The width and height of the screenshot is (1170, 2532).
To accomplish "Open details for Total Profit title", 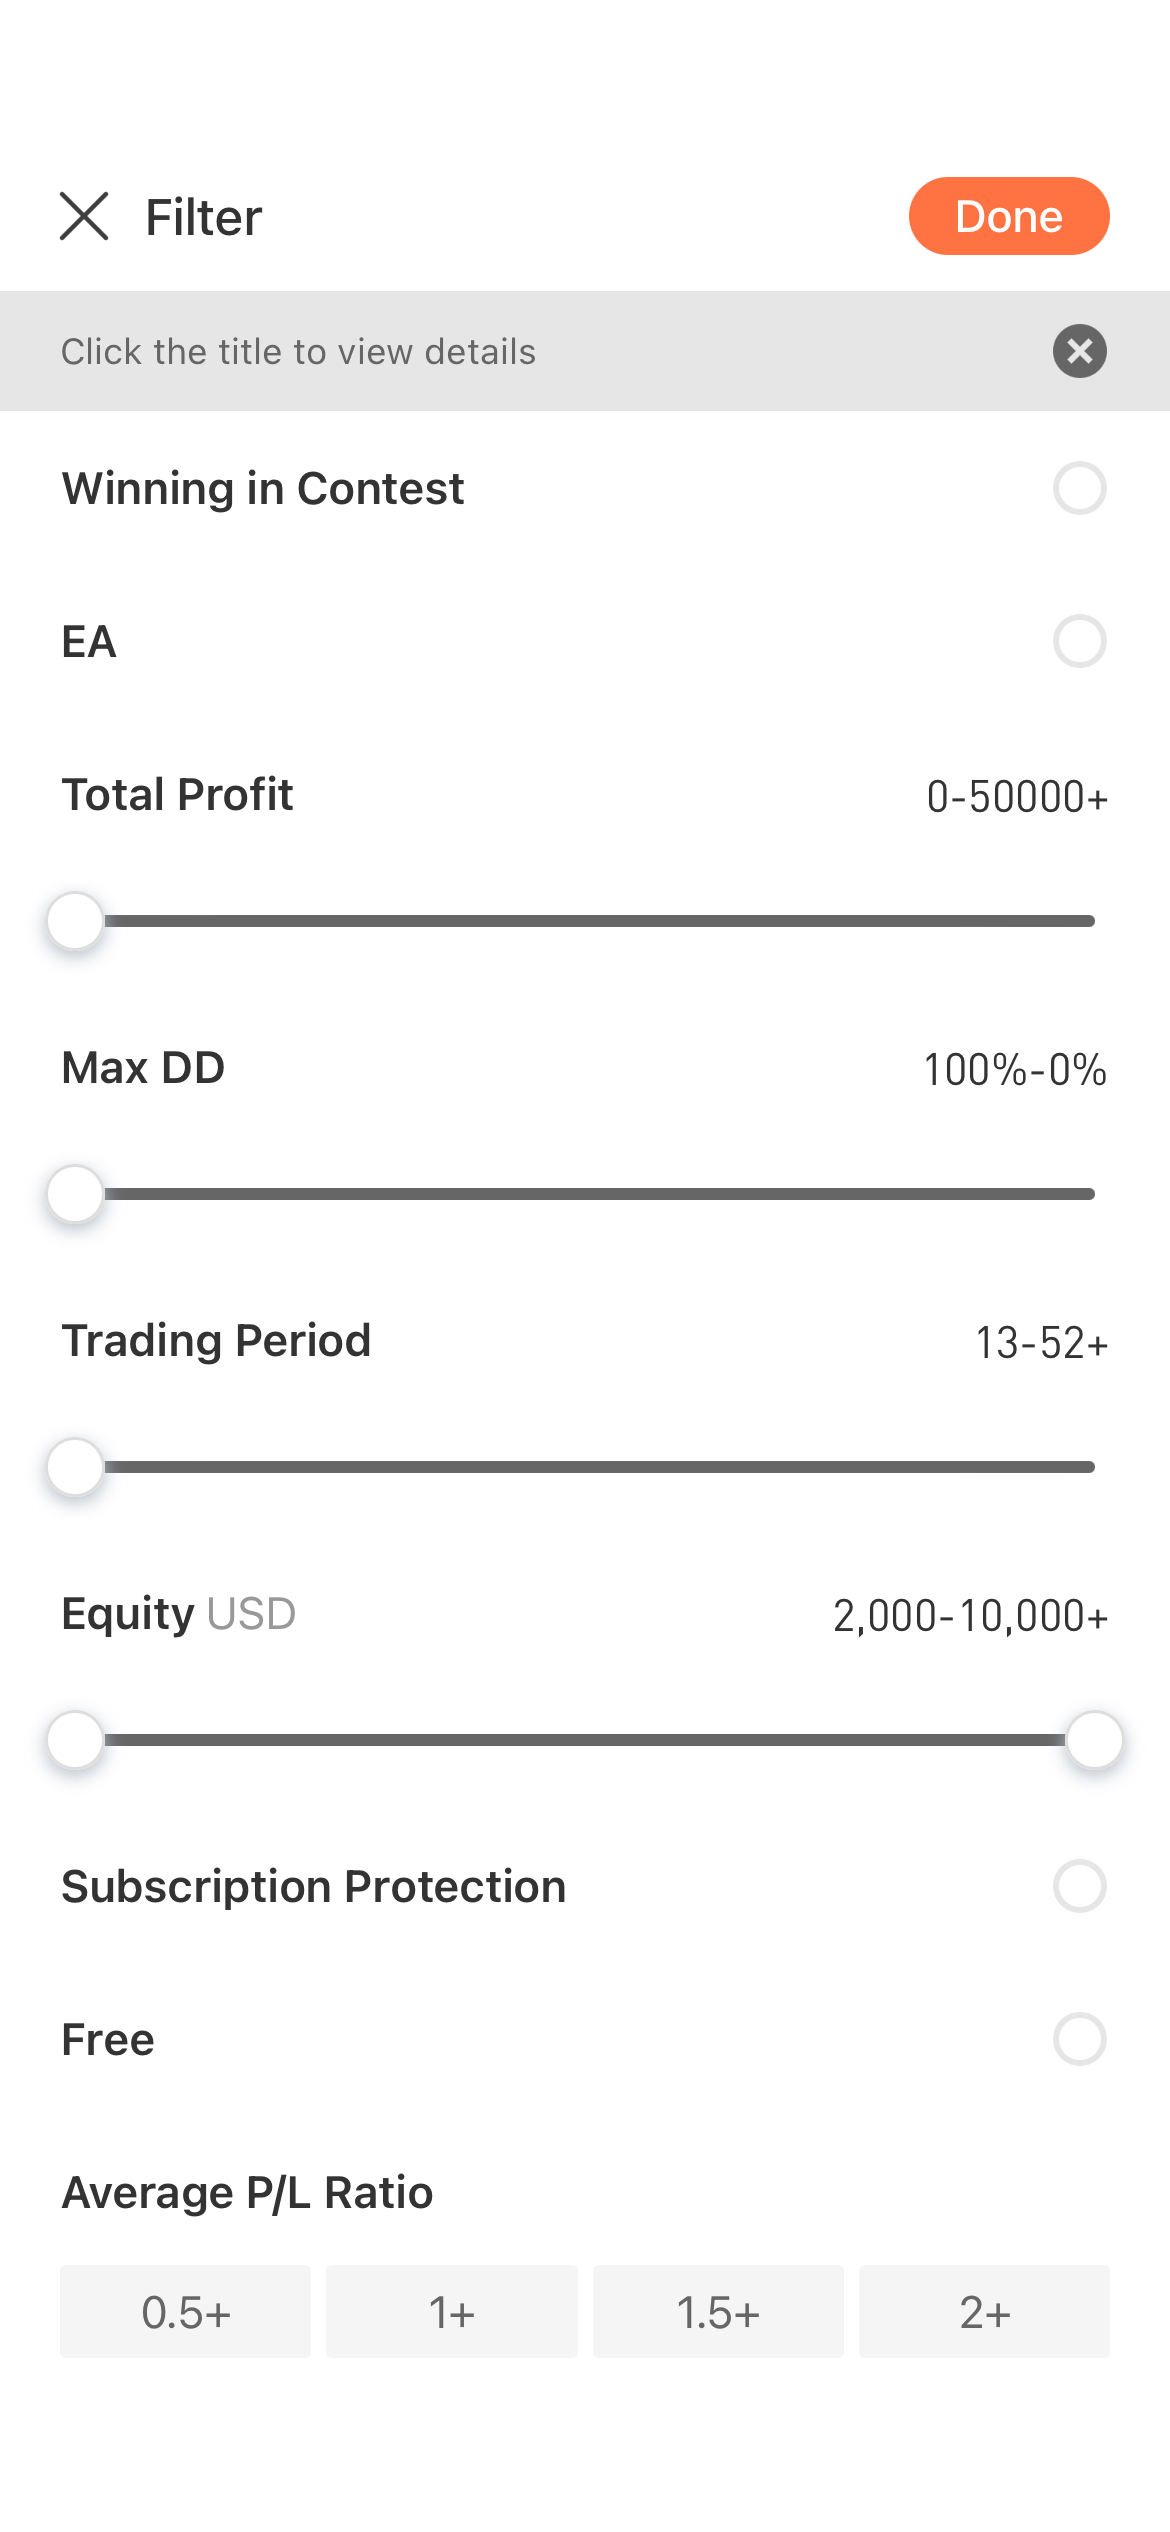I will (177, 795).
